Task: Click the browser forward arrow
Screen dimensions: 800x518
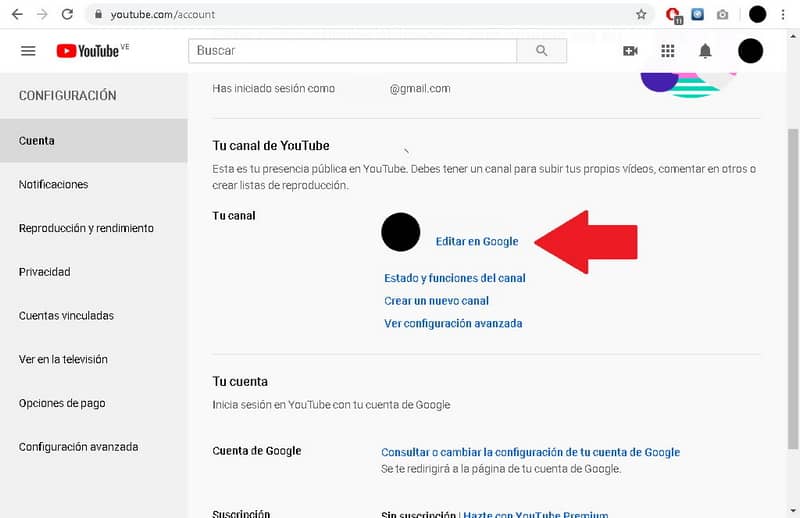Action: (x=42, y=14)
